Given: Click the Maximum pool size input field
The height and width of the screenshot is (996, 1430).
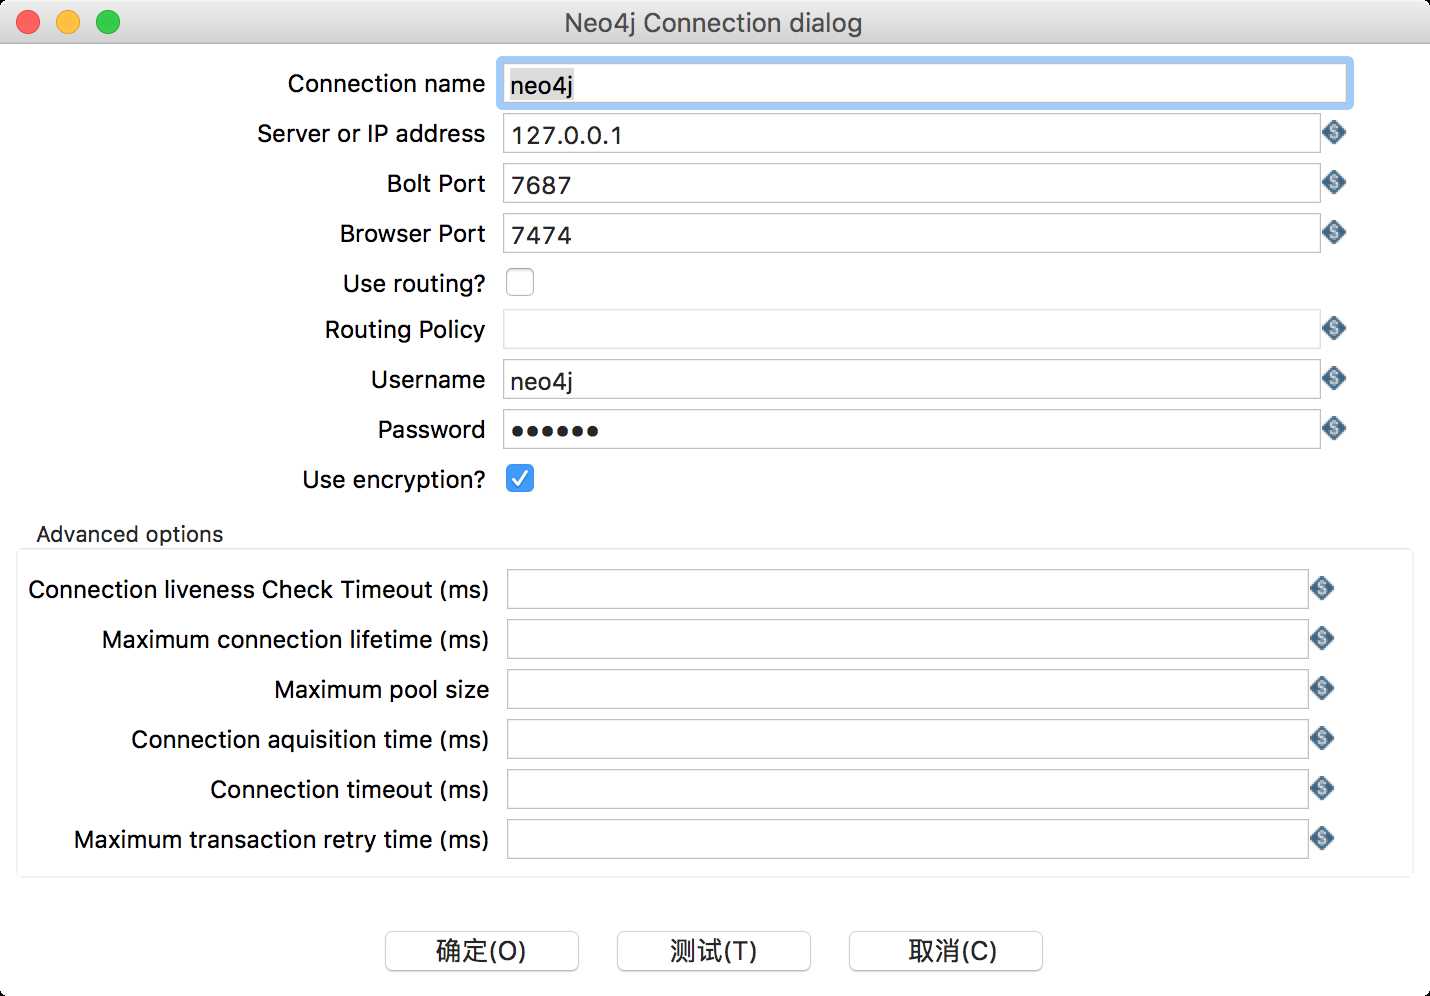Looking at the screenshot, I should tap(907, 689).
